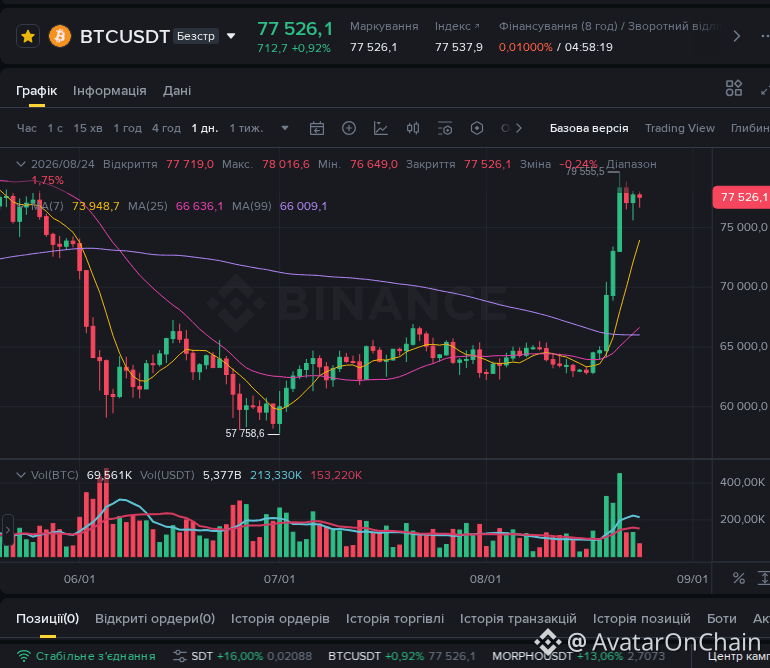Click the Безстр contract type badge
770x668 pixels.
pyautogui.click(x=196, y=36)
